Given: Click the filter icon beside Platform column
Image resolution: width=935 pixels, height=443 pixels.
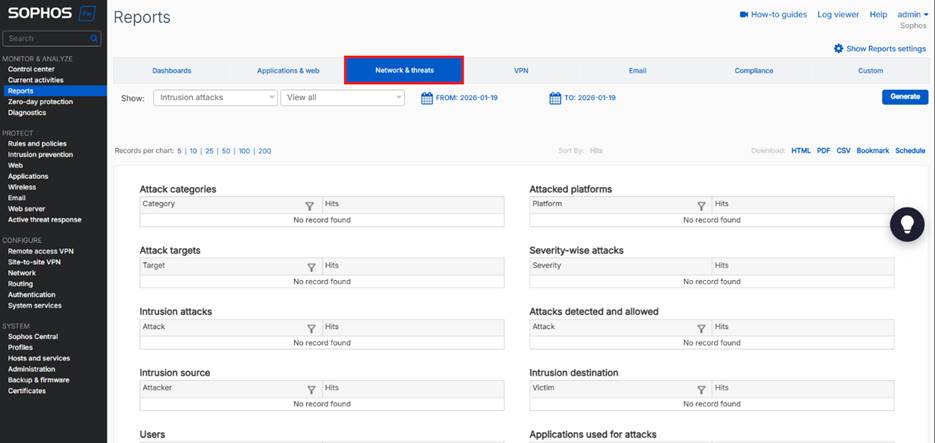Looking at the screenshot, I should 701,205.
